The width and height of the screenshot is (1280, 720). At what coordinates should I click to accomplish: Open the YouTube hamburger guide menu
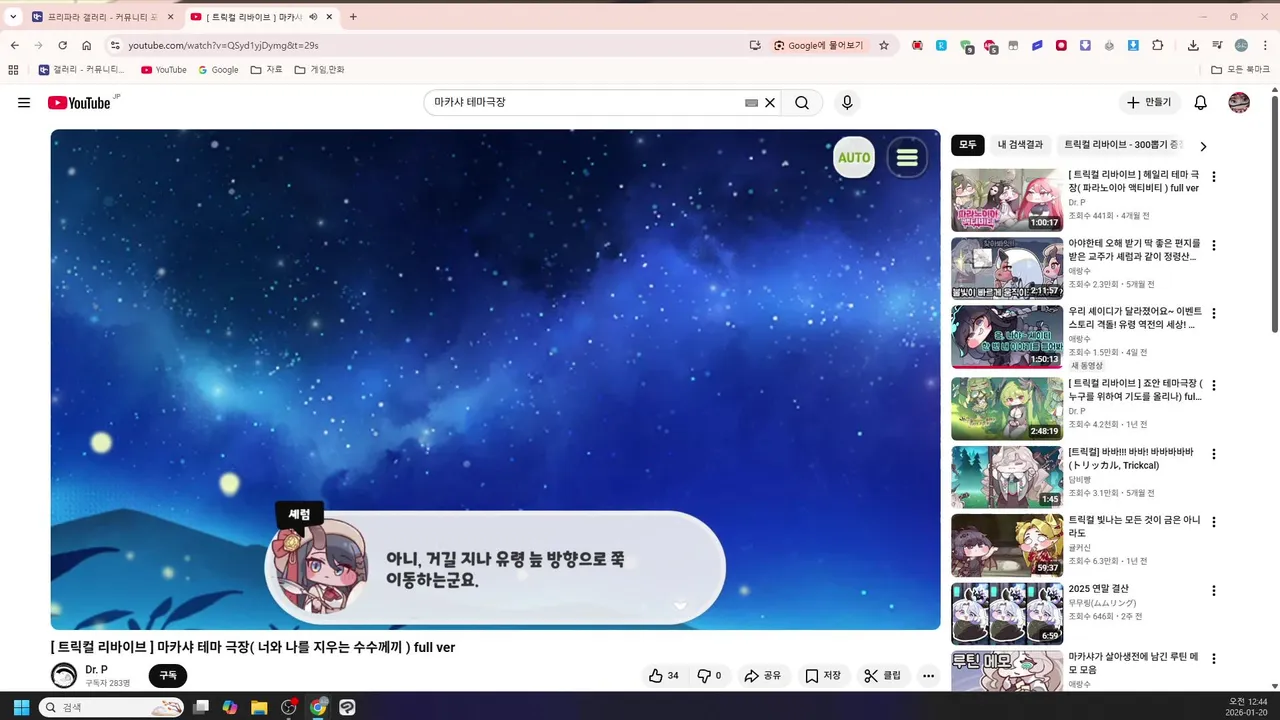(x=24, y=103)
